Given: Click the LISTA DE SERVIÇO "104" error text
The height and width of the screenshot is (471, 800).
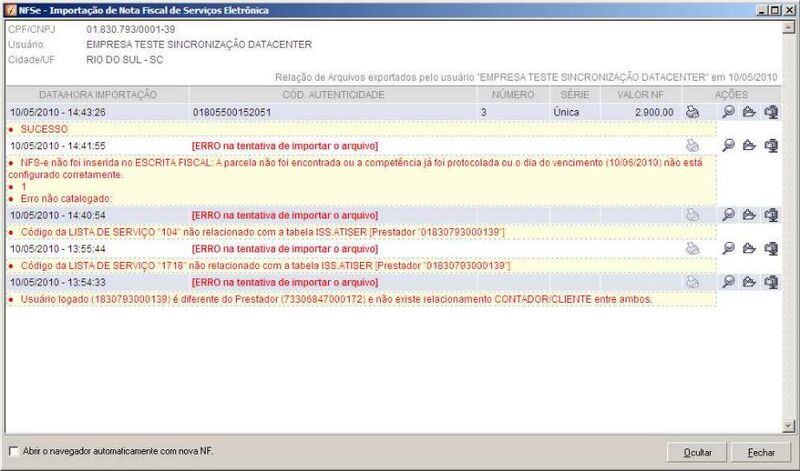Looking at the screenshot, I should click(x=263, y=232).
